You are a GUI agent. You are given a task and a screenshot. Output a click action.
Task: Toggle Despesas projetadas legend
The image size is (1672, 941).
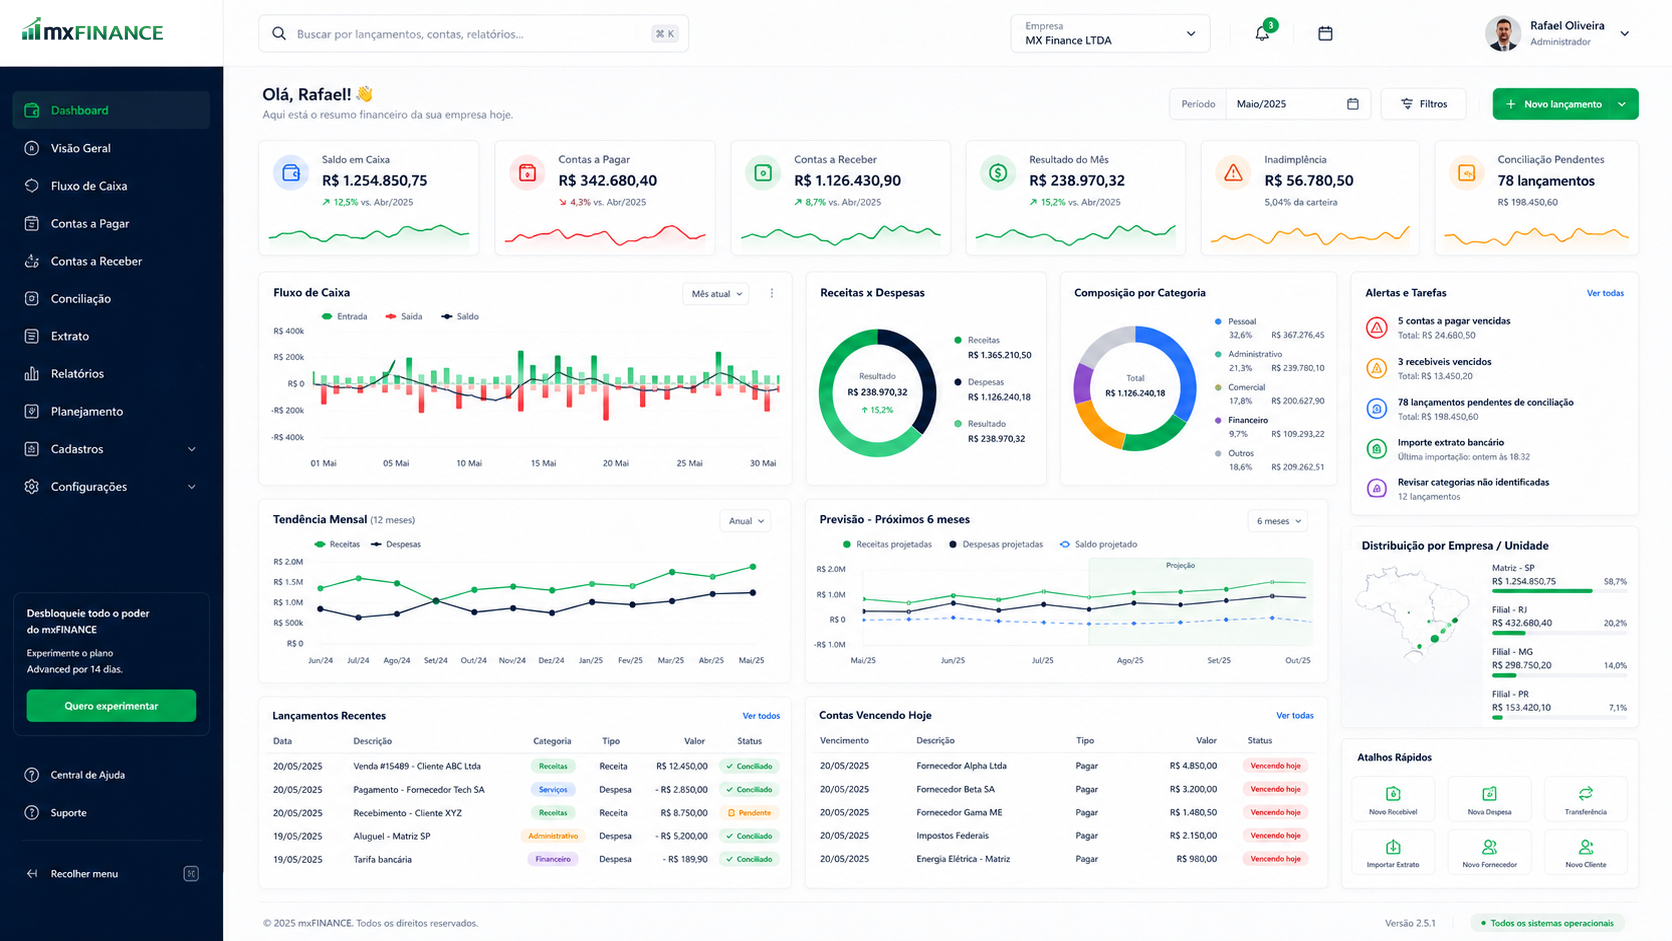pyautogui.click(x=996, y=544)
